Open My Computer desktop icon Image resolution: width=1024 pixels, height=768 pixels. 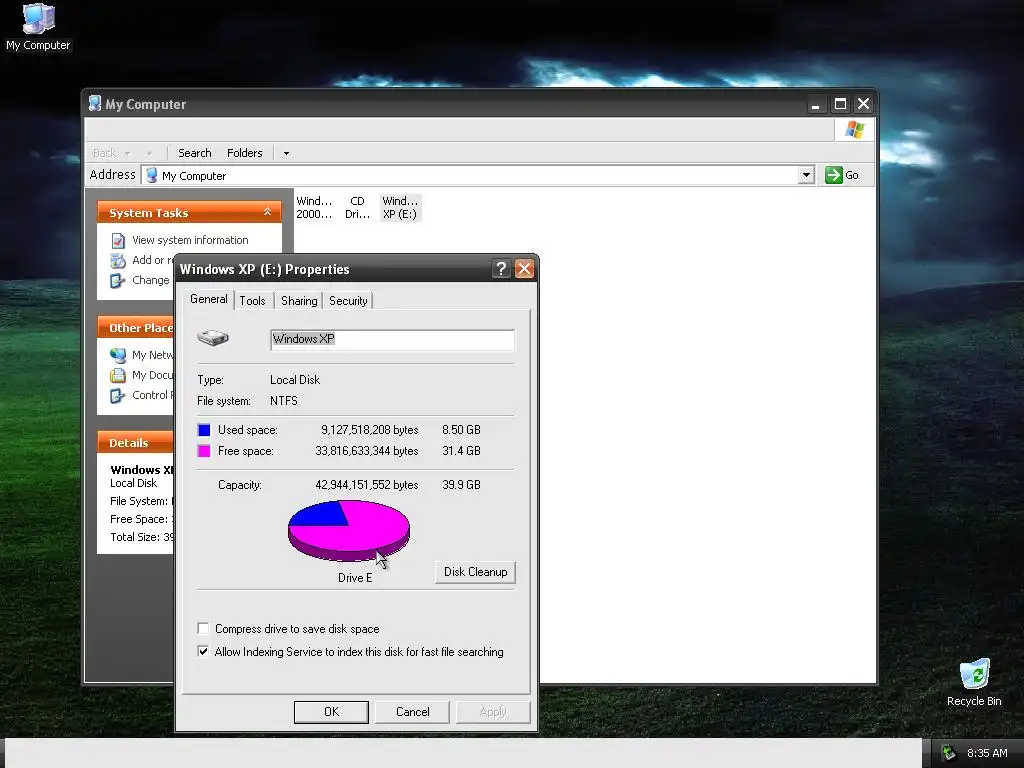coord(38,26)
